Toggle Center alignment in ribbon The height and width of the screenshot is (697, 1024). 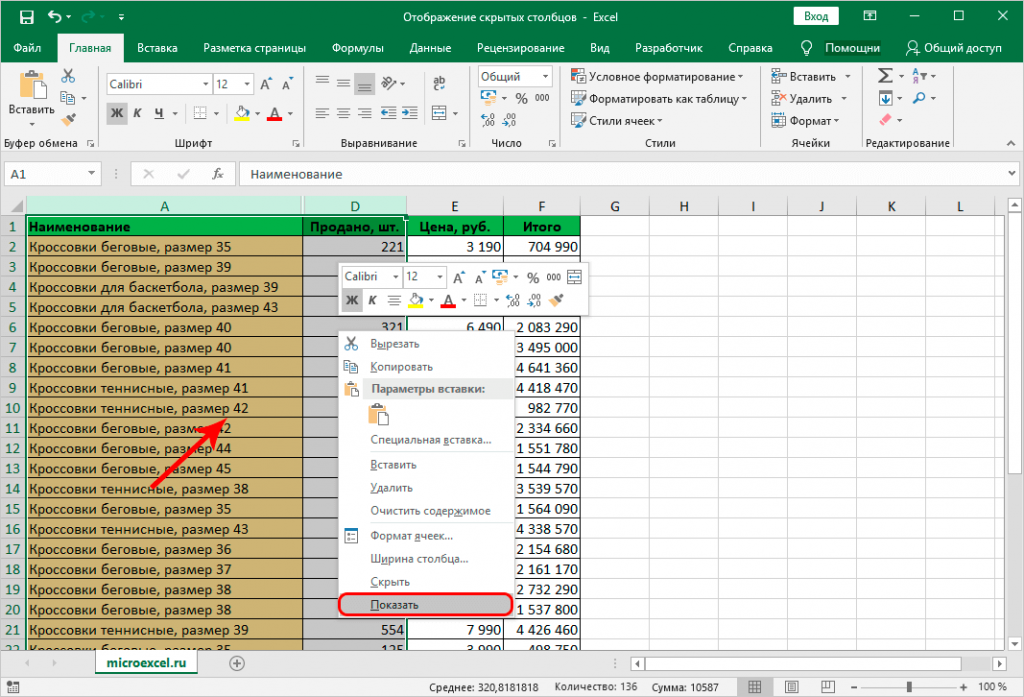(x=344, y=114)
